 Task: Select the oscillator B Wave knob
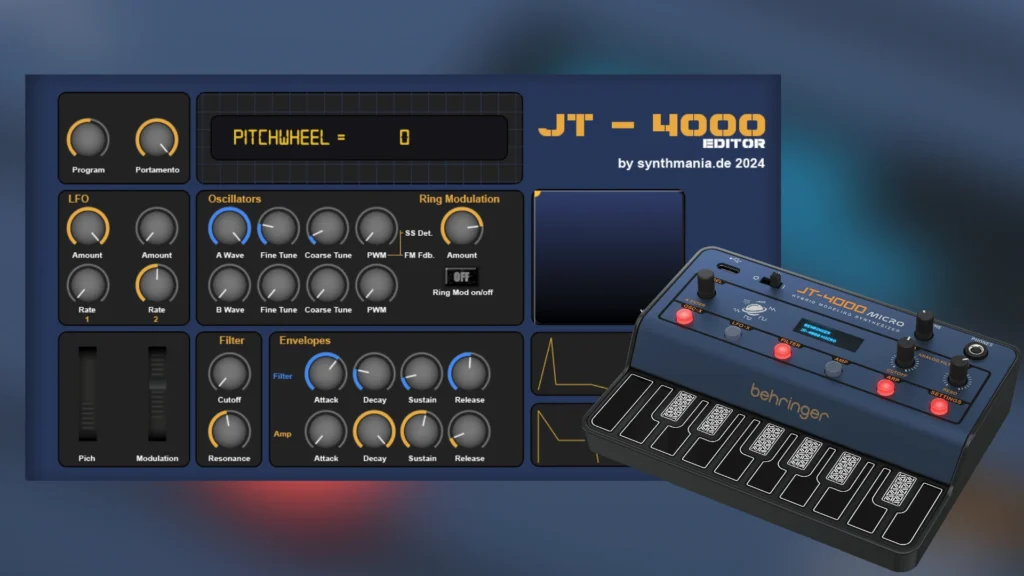[229, 284]
